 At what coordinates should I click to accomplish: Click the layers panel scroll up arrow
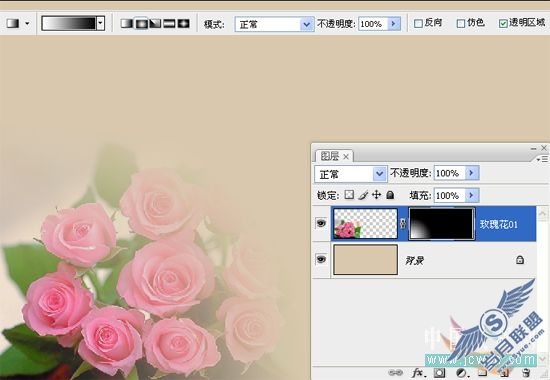542,214
